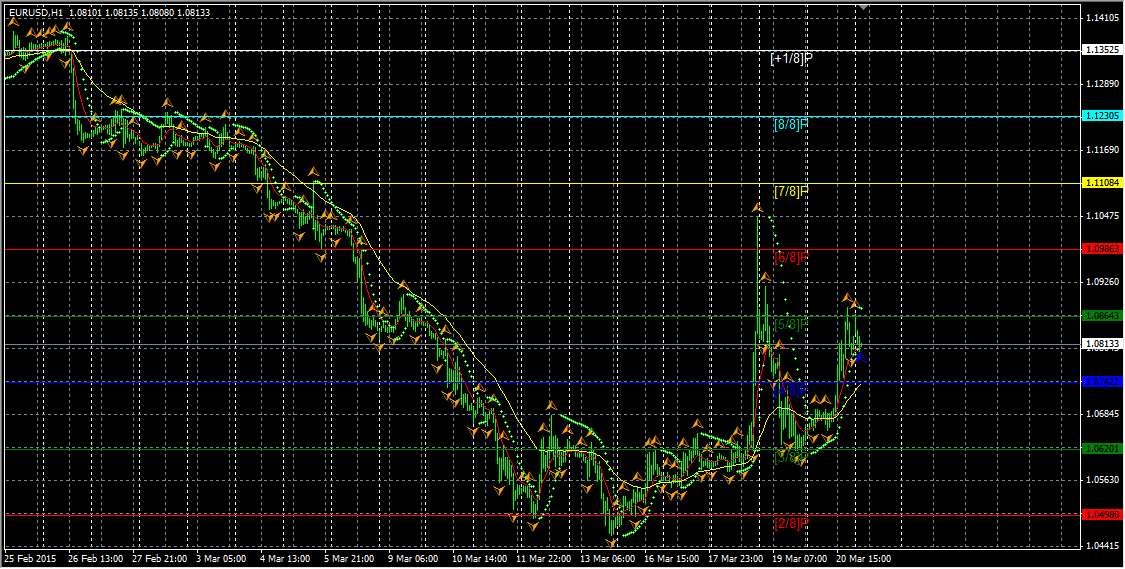Click the blue 1.07422 price tag
Viewport: 1125px width, 569px height.
pos(1102,382)
